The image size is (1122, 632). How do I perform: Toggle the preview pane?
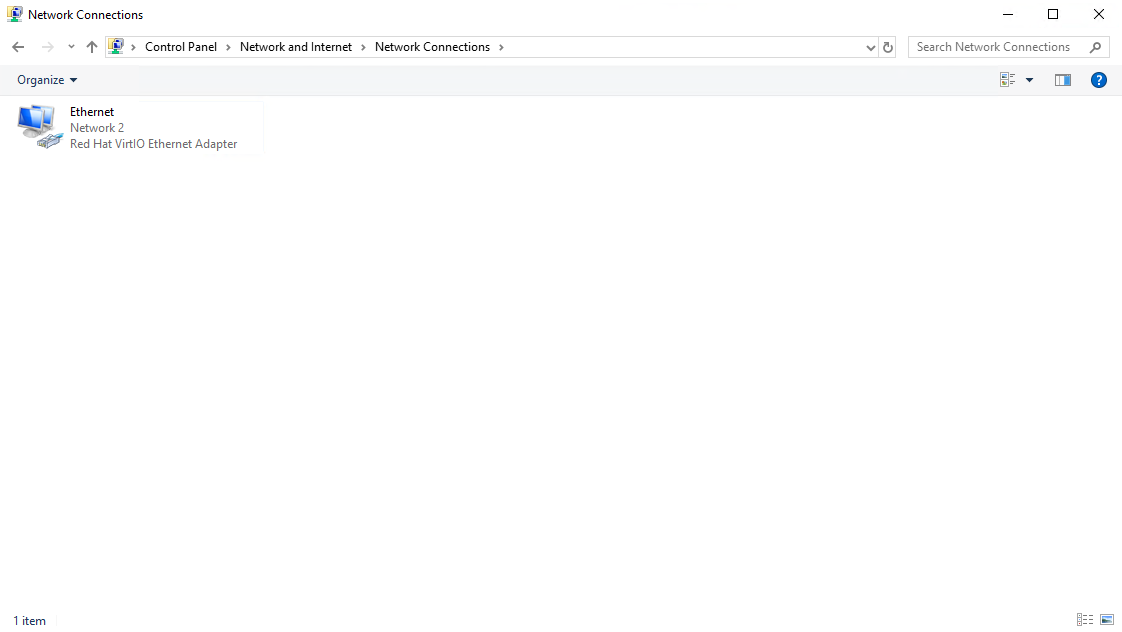tap(1063, 80)
